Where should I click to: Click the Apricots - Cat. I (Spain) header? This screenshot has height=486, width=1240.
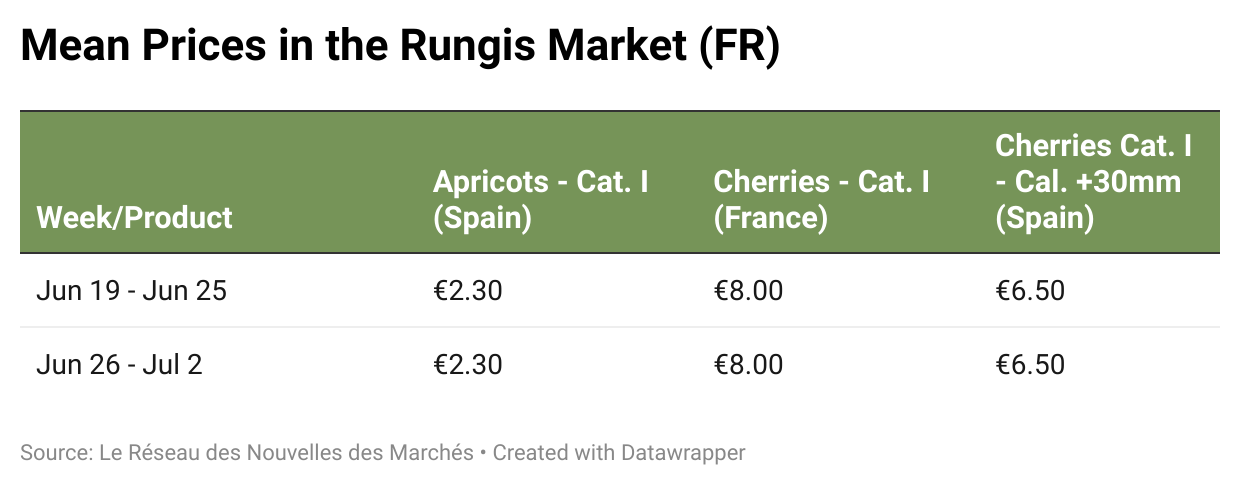point(541,200)
